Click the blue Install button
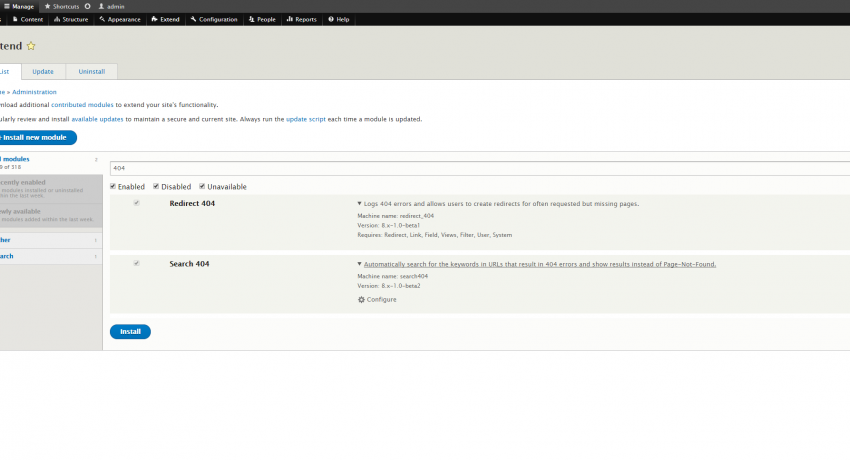Viewport: 850px width, 460px height. [130, 332]
